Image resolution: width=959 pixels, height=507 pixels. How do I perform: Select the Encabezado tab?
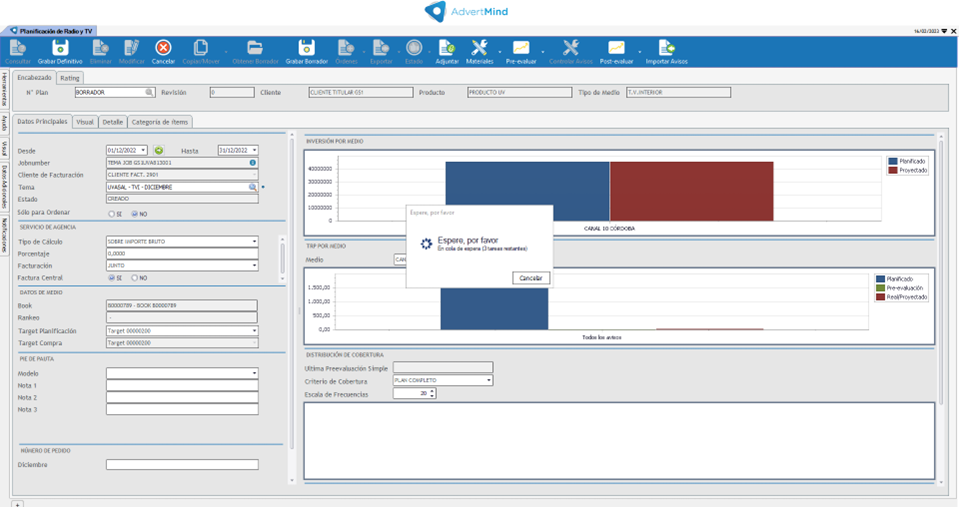pyautogui.click(x=34, y=78)
